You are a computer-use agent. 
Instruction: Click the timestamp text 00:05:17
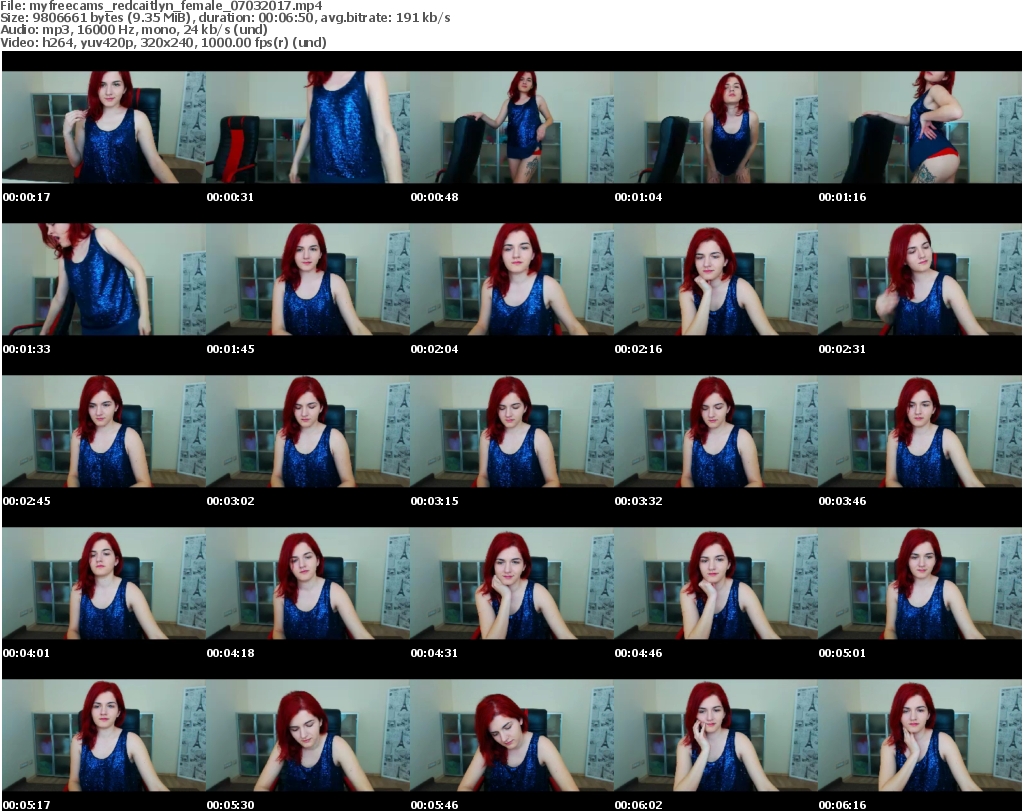pos(27,805)
